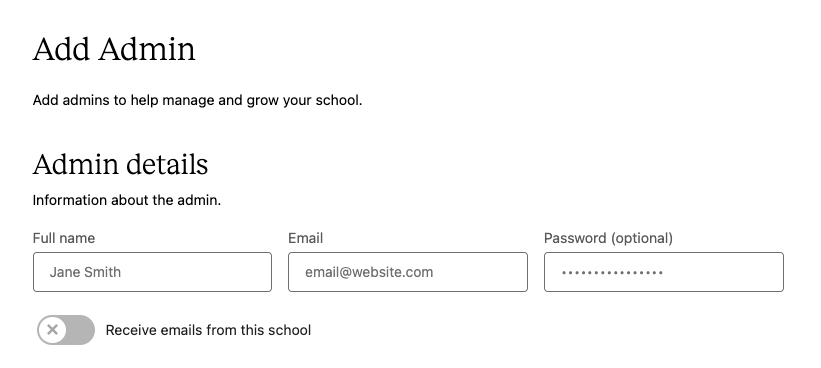Viewport: 821px width, 368px height.
Task: Click the blank area after the Jane Smith placeholder
Action: click(x=196, y=272)
